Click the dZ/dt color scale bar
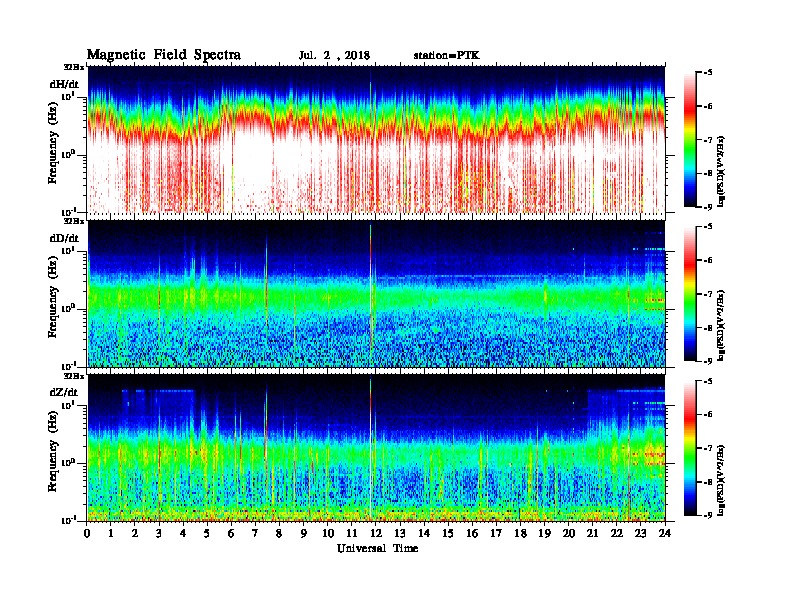792x612 pixels. pyautogui.click(x=690, y=448)
